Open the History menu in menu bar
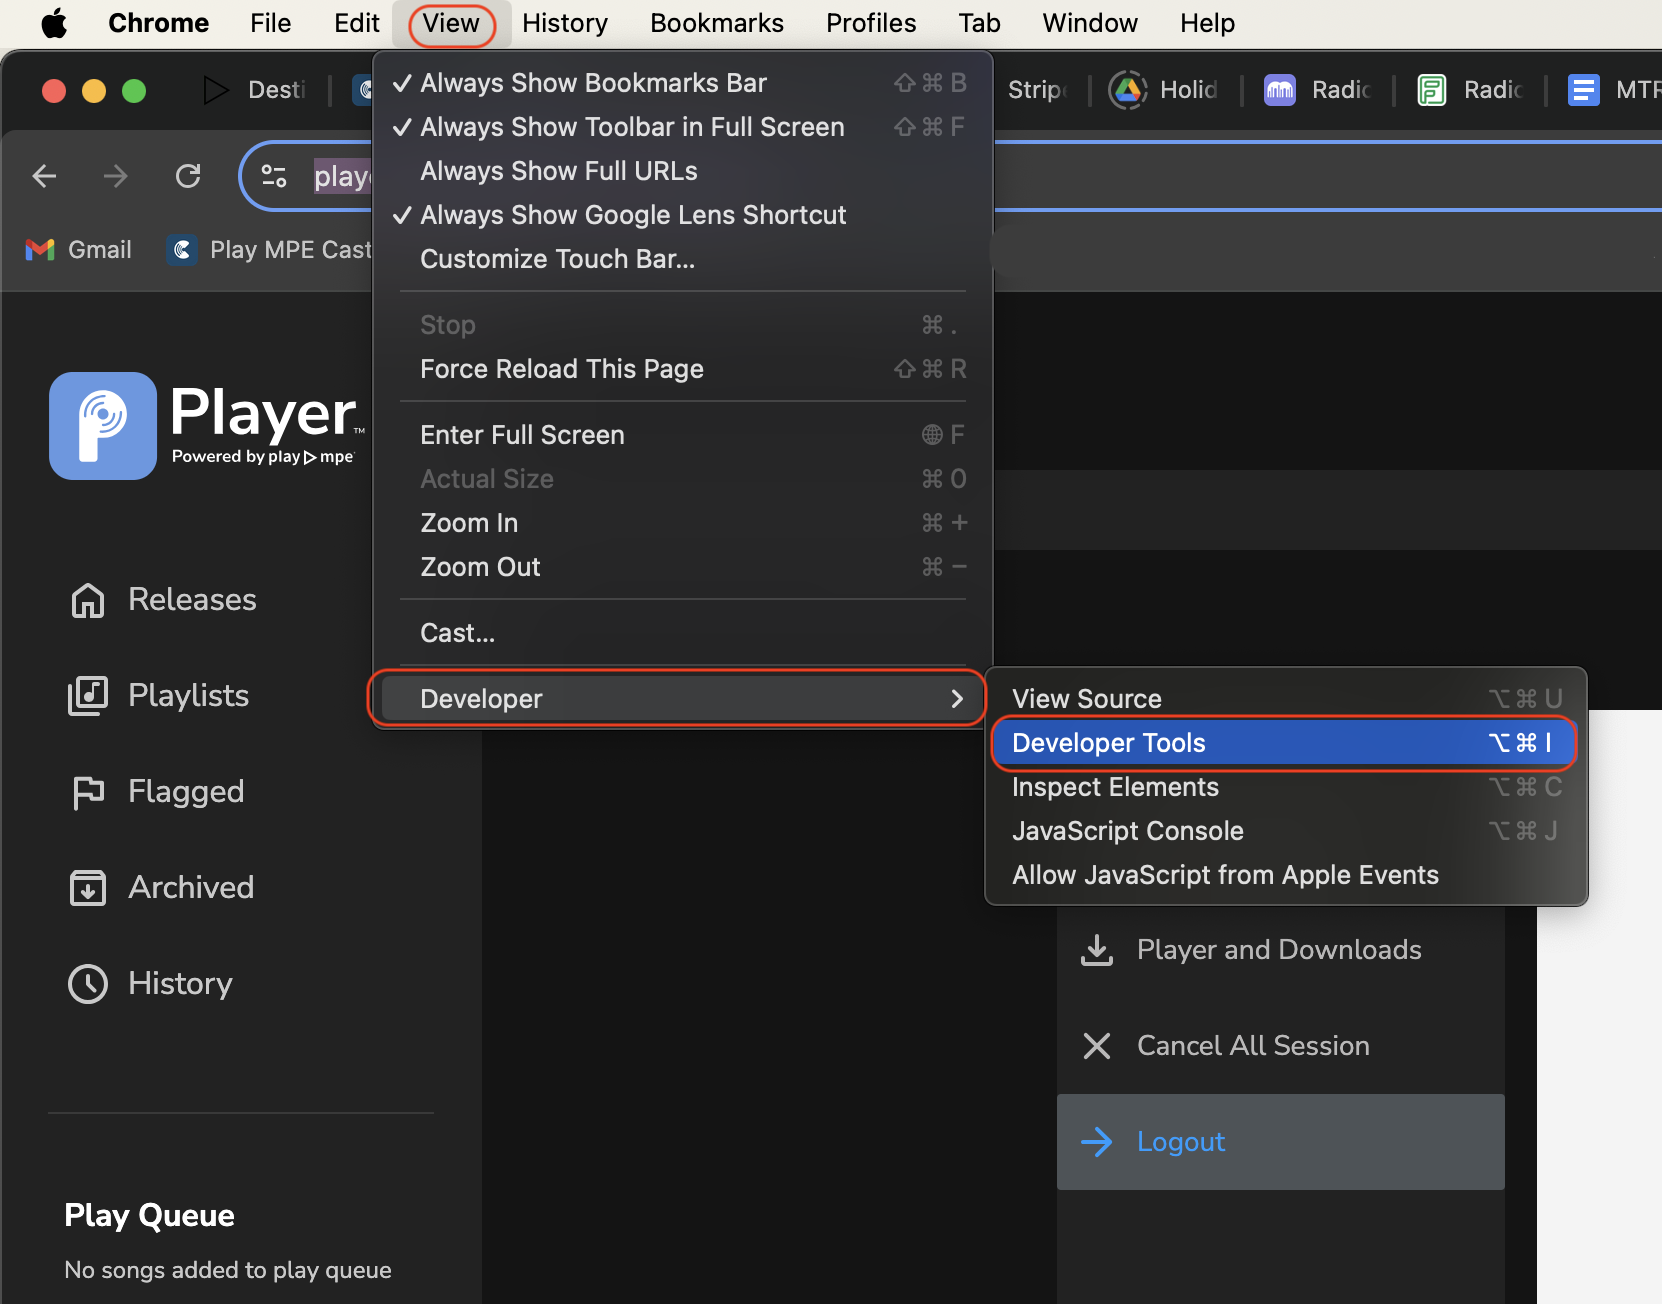 pos(565,23)
